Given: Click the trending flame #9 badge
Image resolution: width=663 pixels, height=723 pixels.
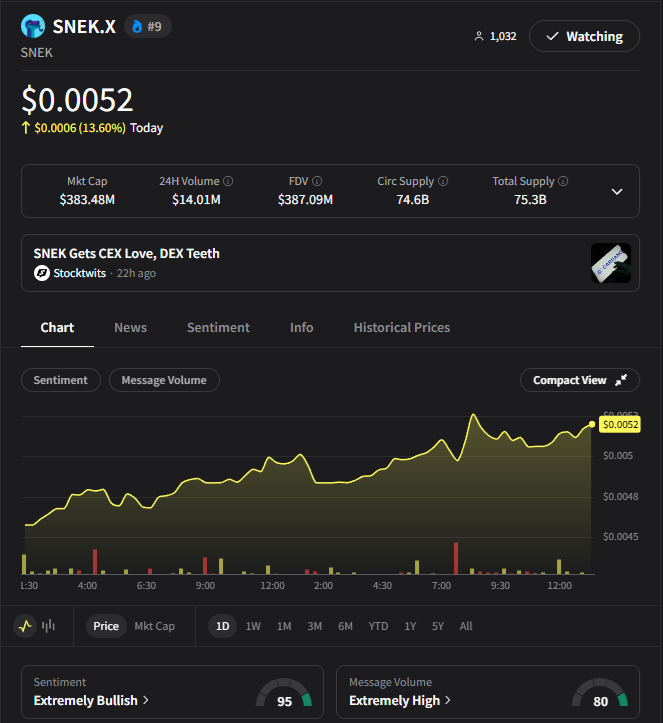Looking at the screenshot, I should point(148,26).
